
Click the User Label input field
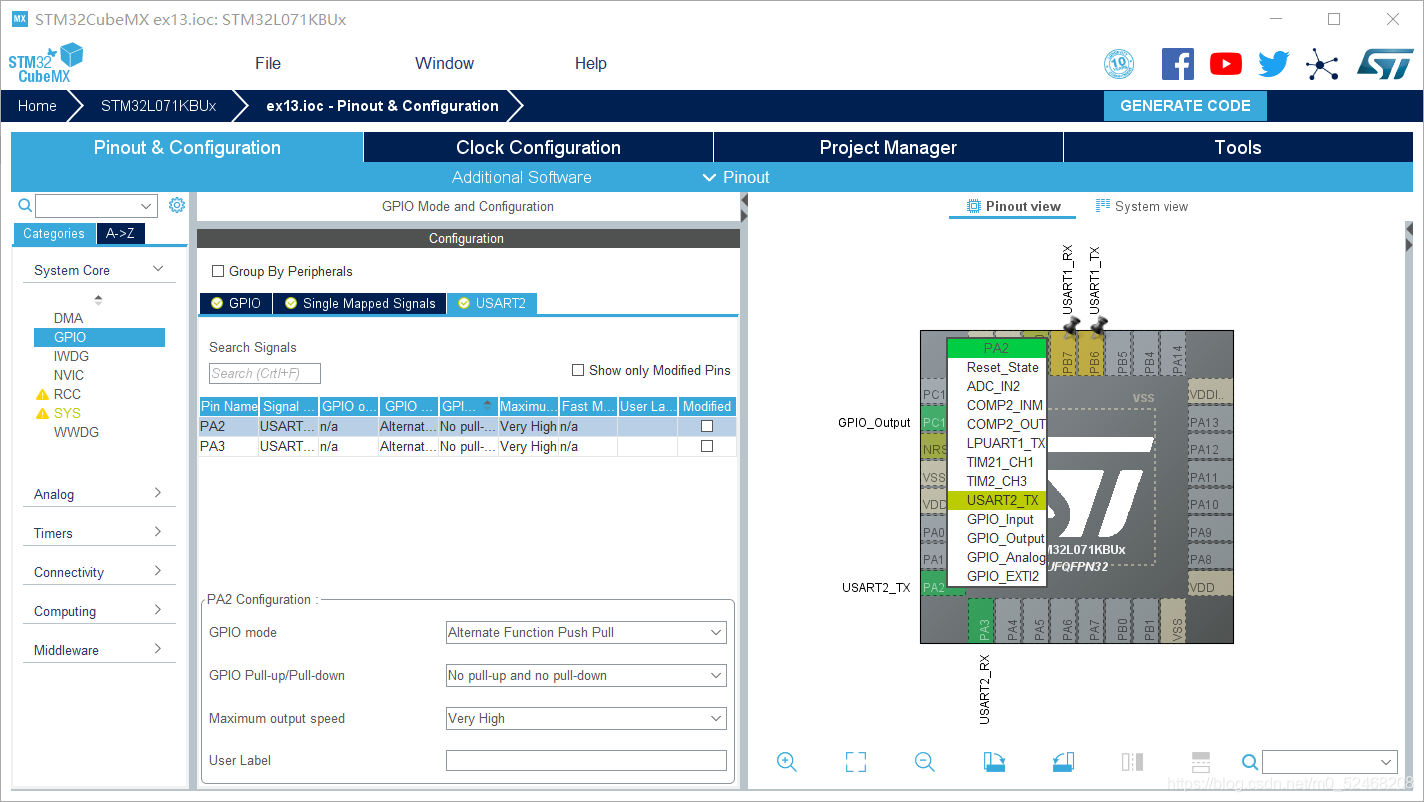point(586,761)
